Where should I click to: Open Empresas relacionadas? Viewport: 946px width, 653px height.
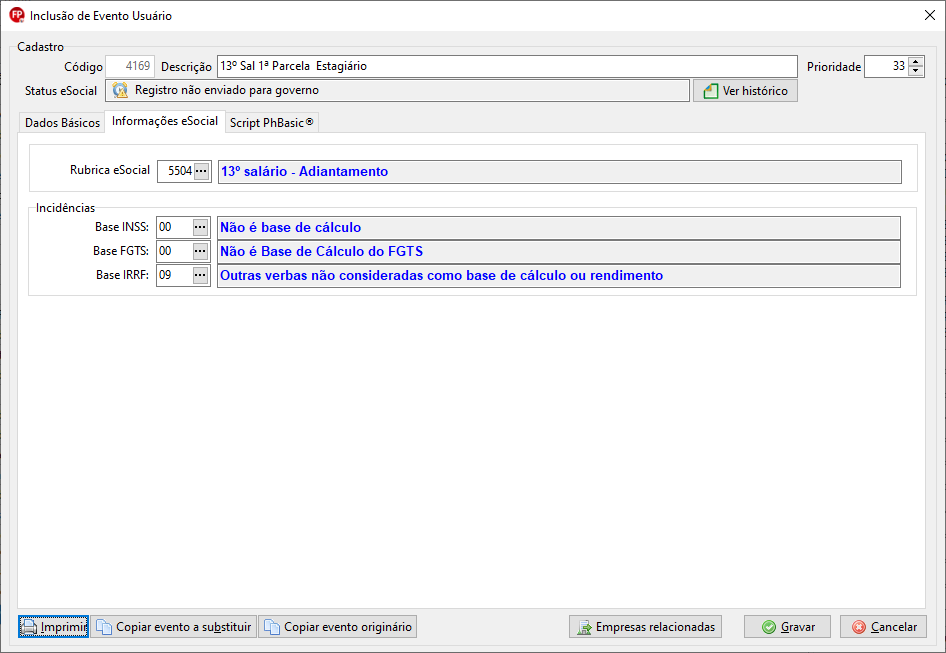click(646, 627)
